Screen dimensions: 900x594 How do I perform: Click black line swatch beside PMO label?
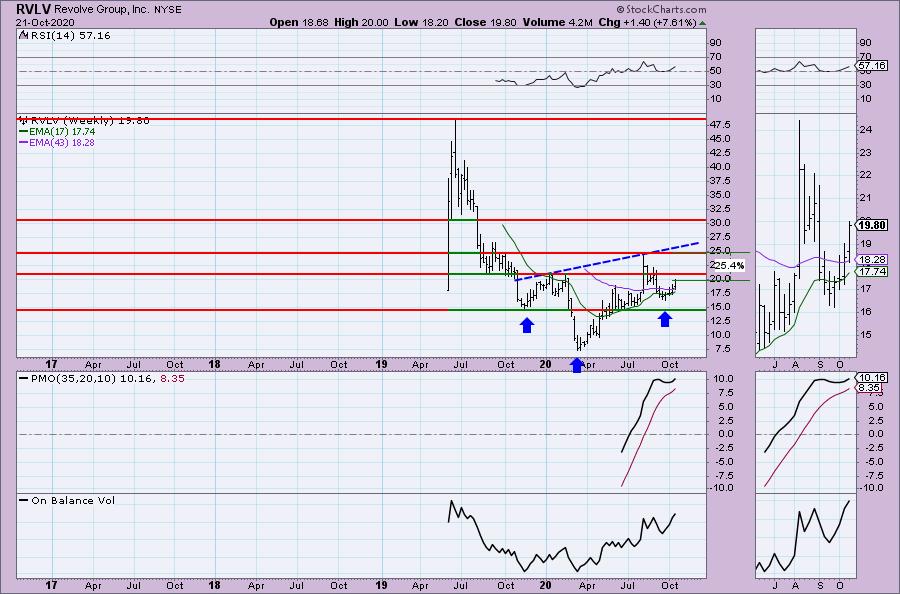pos(23,378)
